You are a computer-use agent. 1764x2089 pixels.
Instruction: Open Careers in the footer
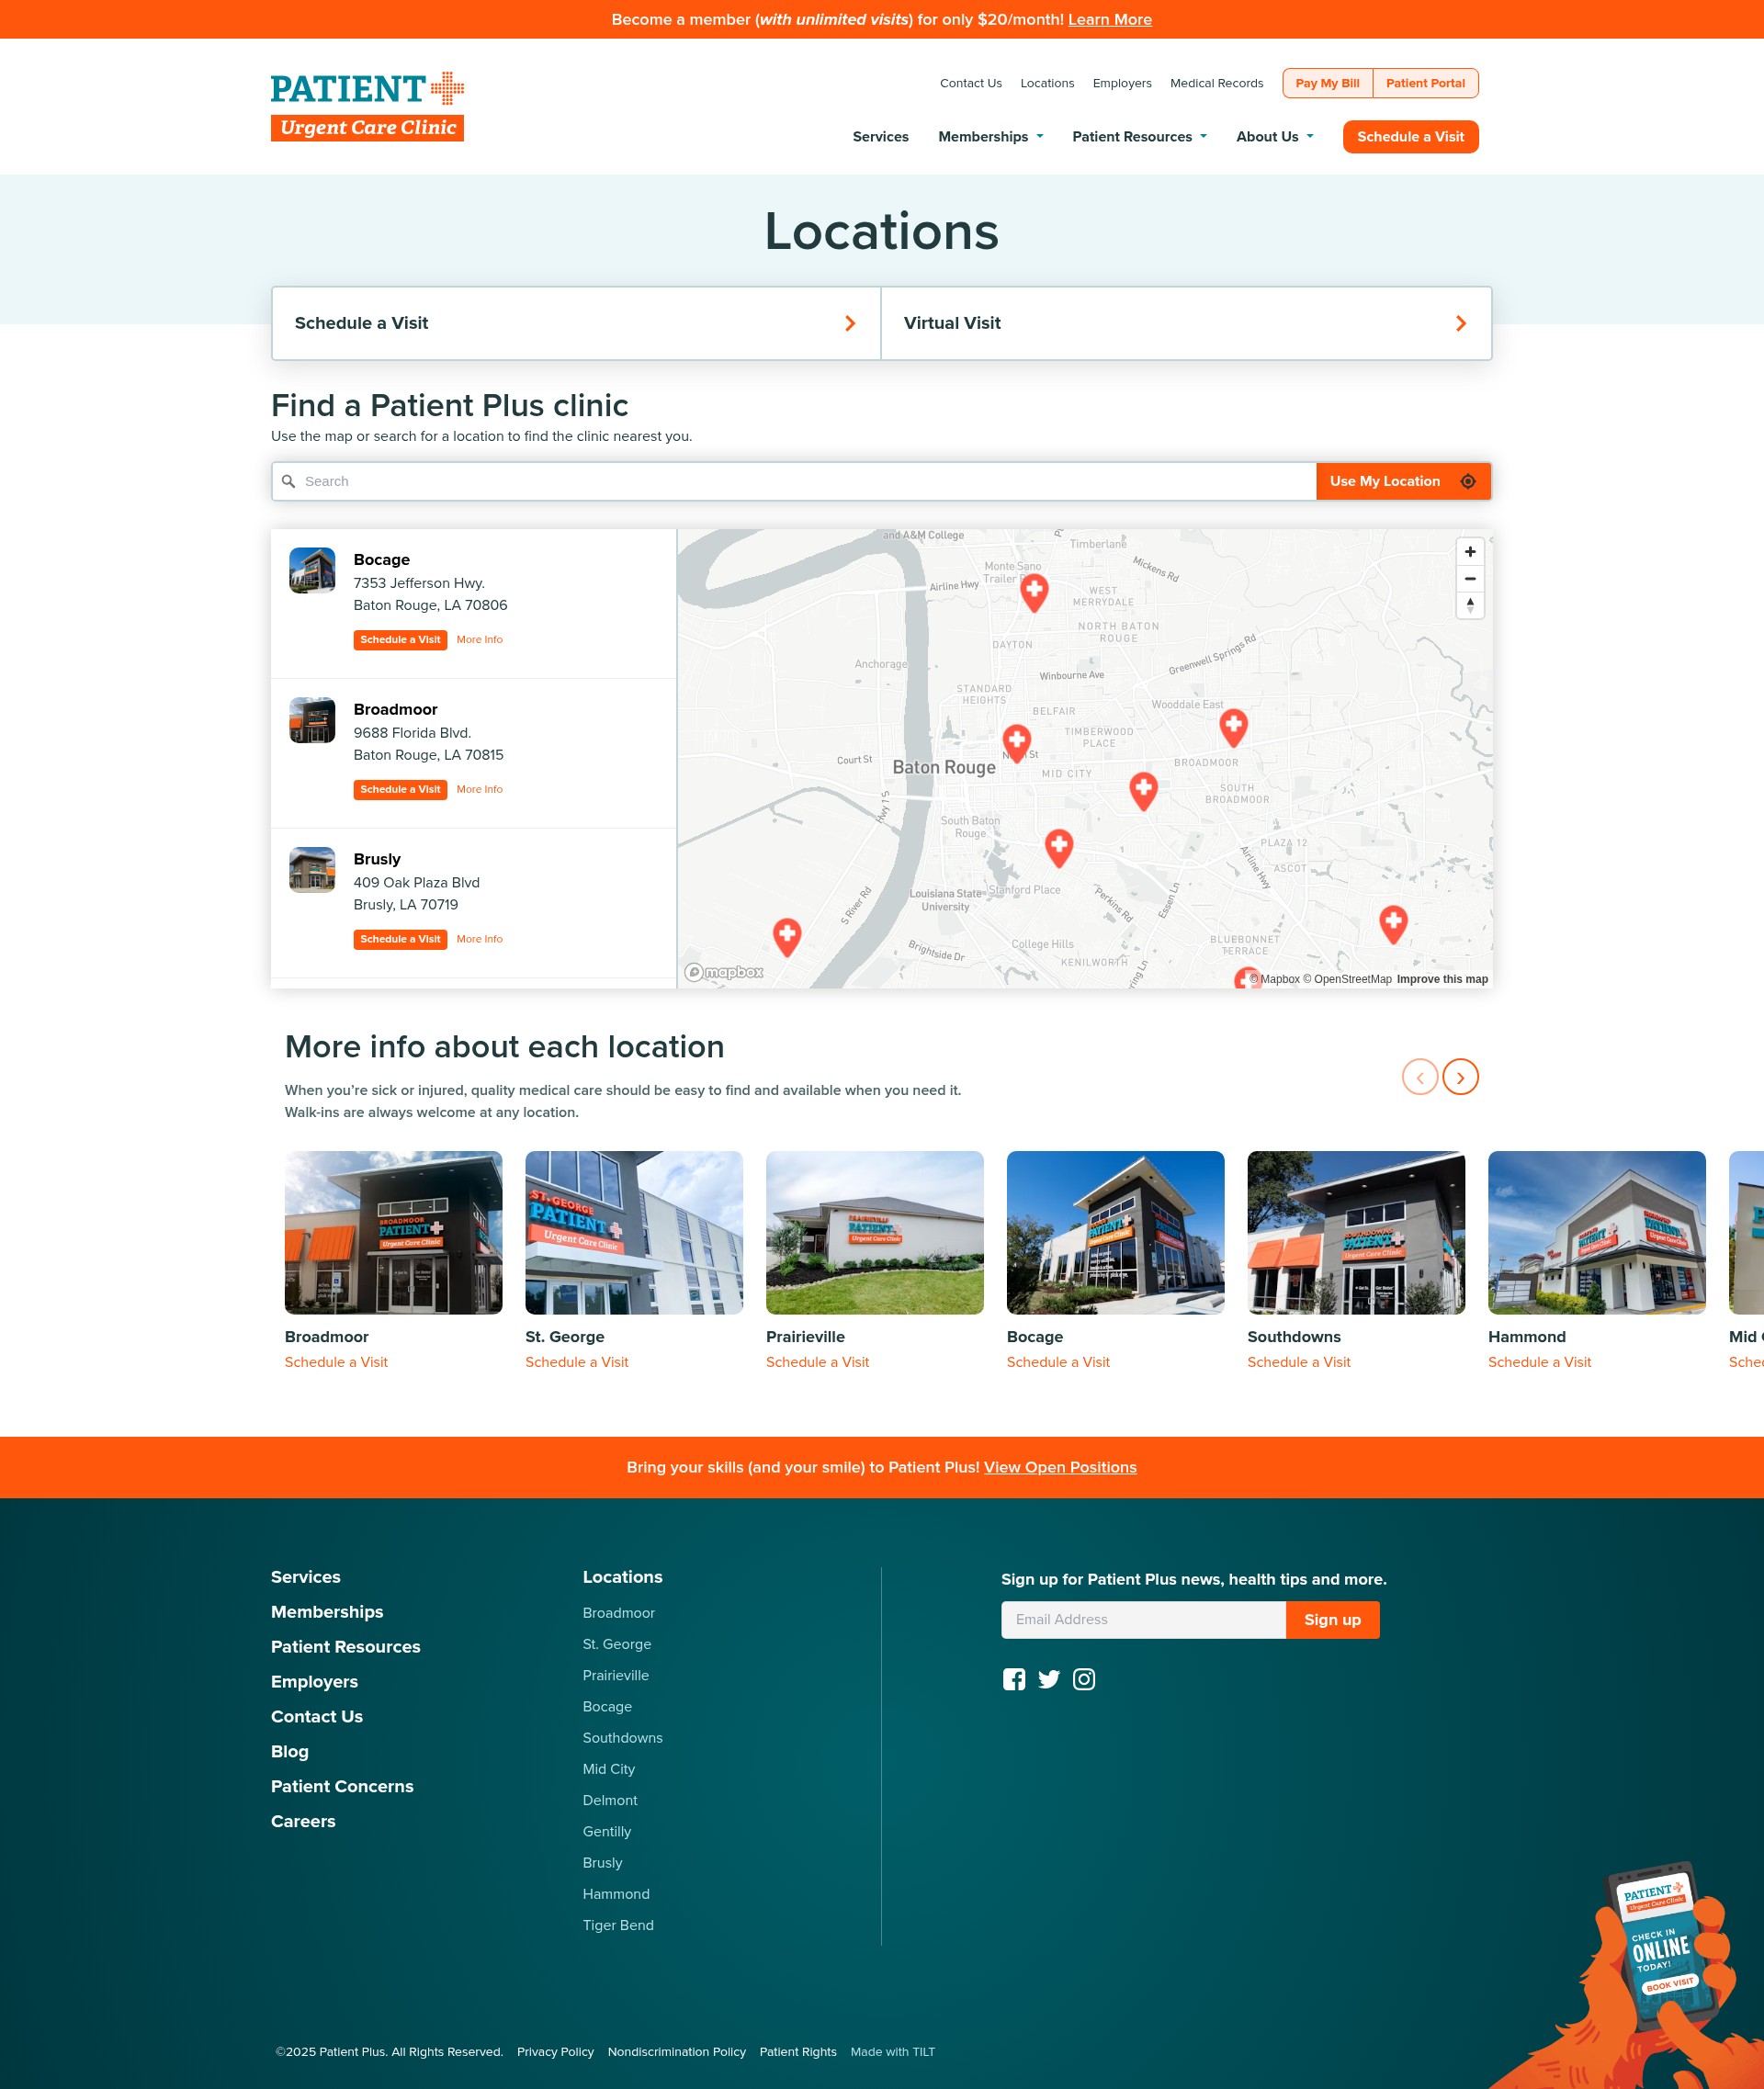[x=303, y=1821]
